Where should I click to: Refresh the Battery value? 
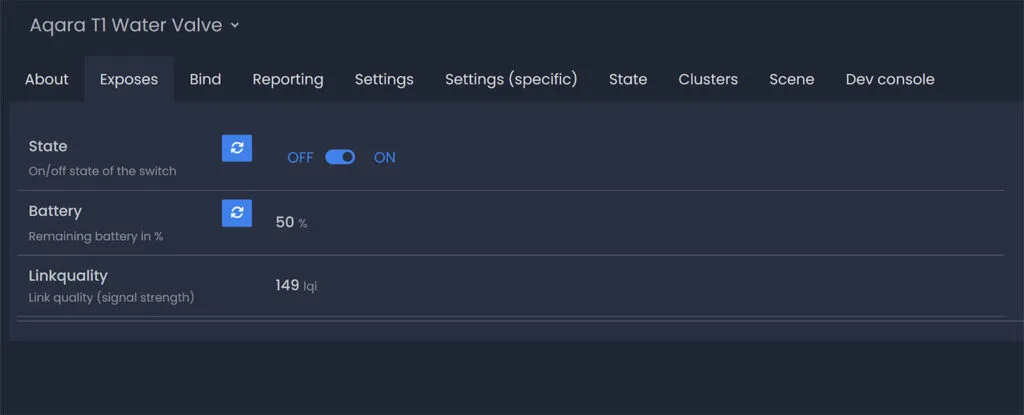pos(236,213)
